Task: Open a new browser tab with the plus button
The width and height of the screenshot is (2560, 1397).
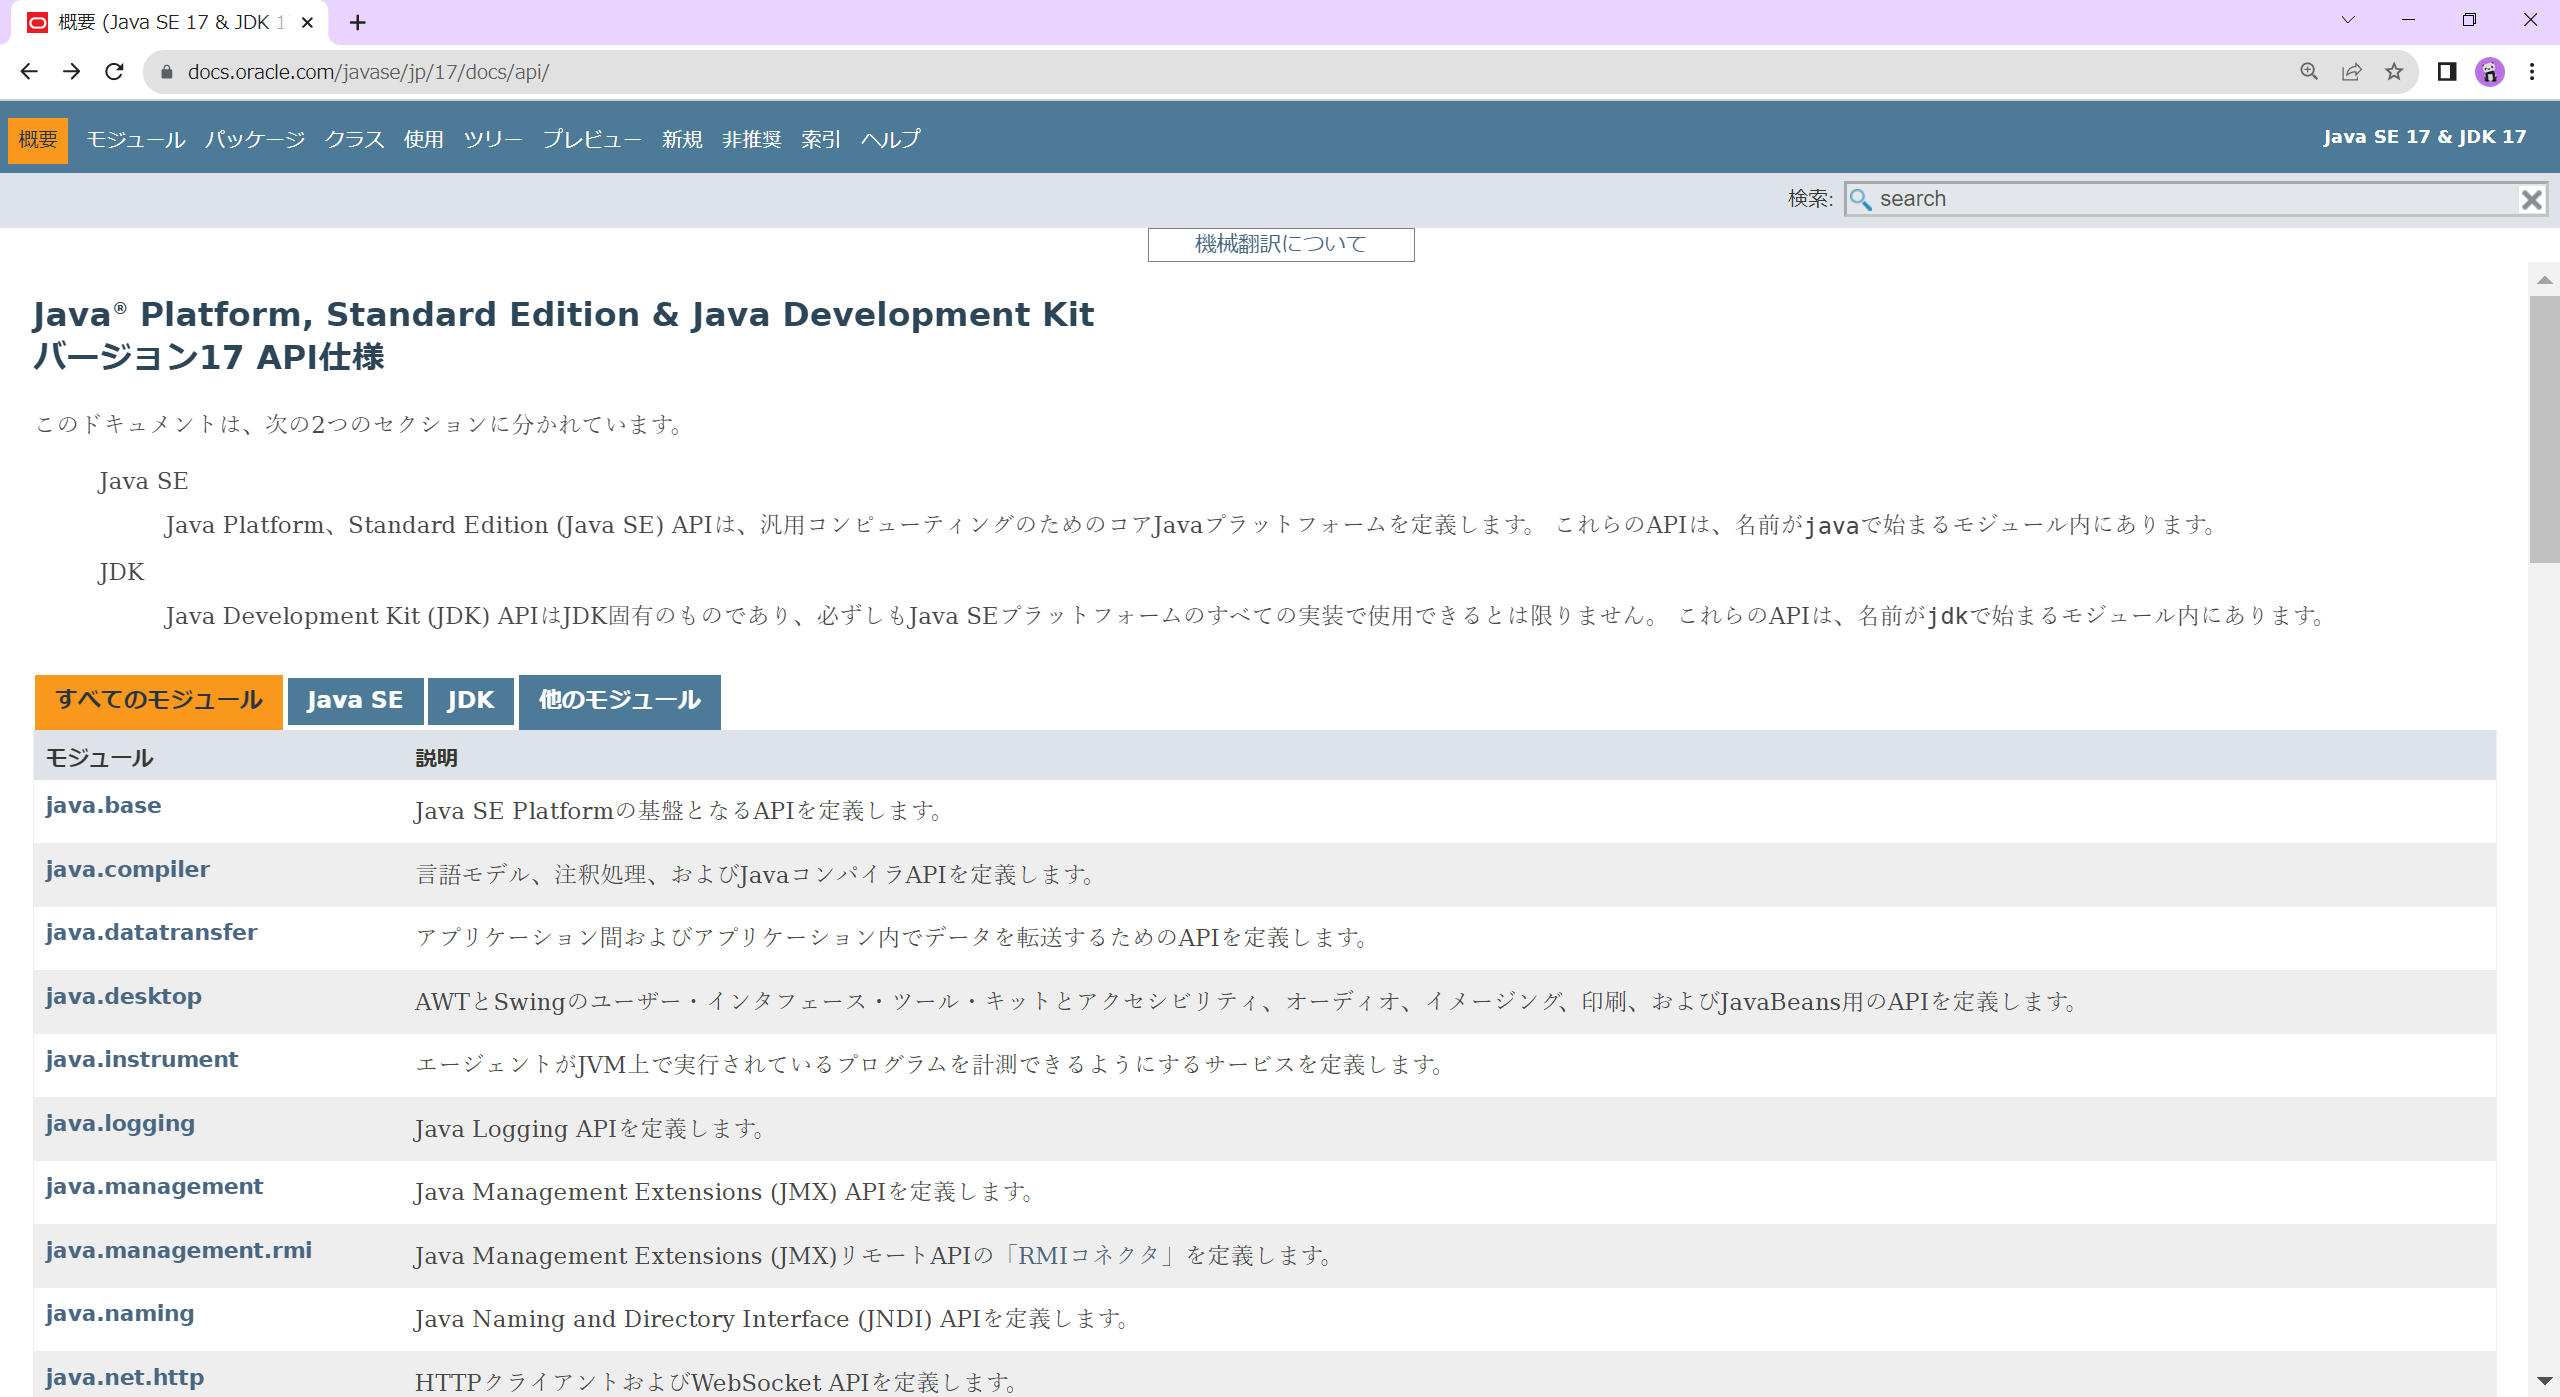Action: (357, 20)
